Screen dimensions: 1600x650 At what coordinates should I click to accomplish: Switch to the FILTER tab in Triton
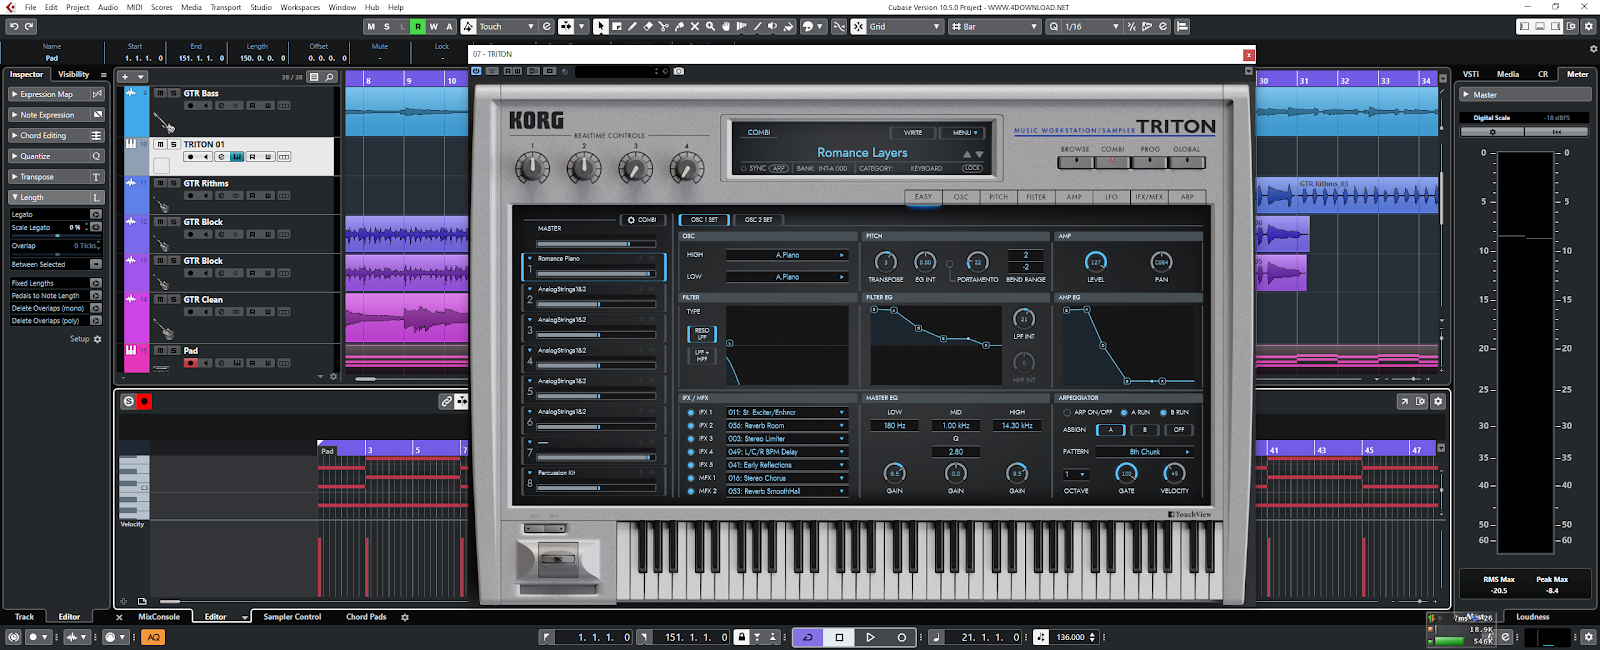[1036, 197]
